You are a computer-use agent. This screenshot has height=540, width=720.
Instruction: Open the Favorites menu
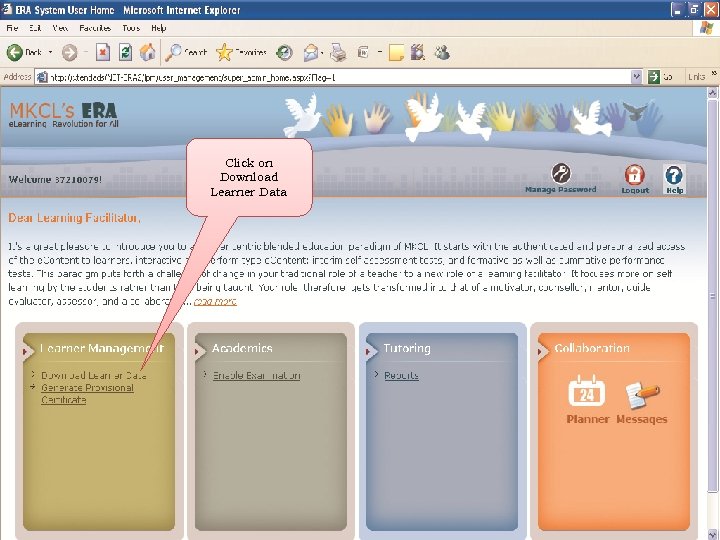95,28
